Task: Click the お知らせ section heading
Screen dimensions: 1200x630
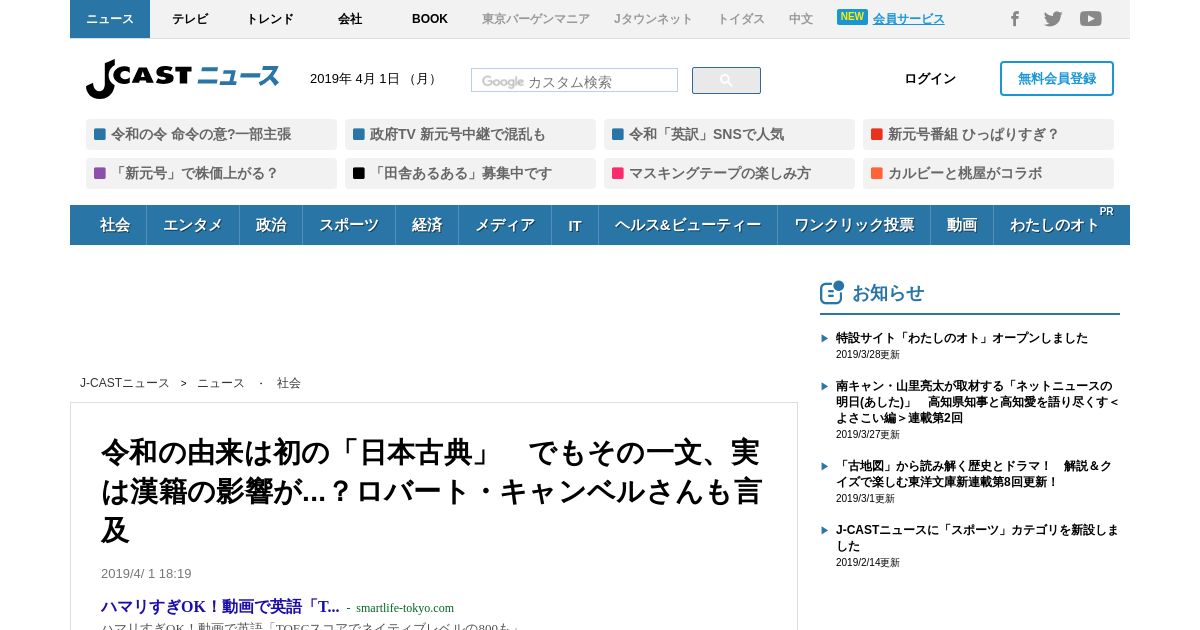Action: [888, 293]
